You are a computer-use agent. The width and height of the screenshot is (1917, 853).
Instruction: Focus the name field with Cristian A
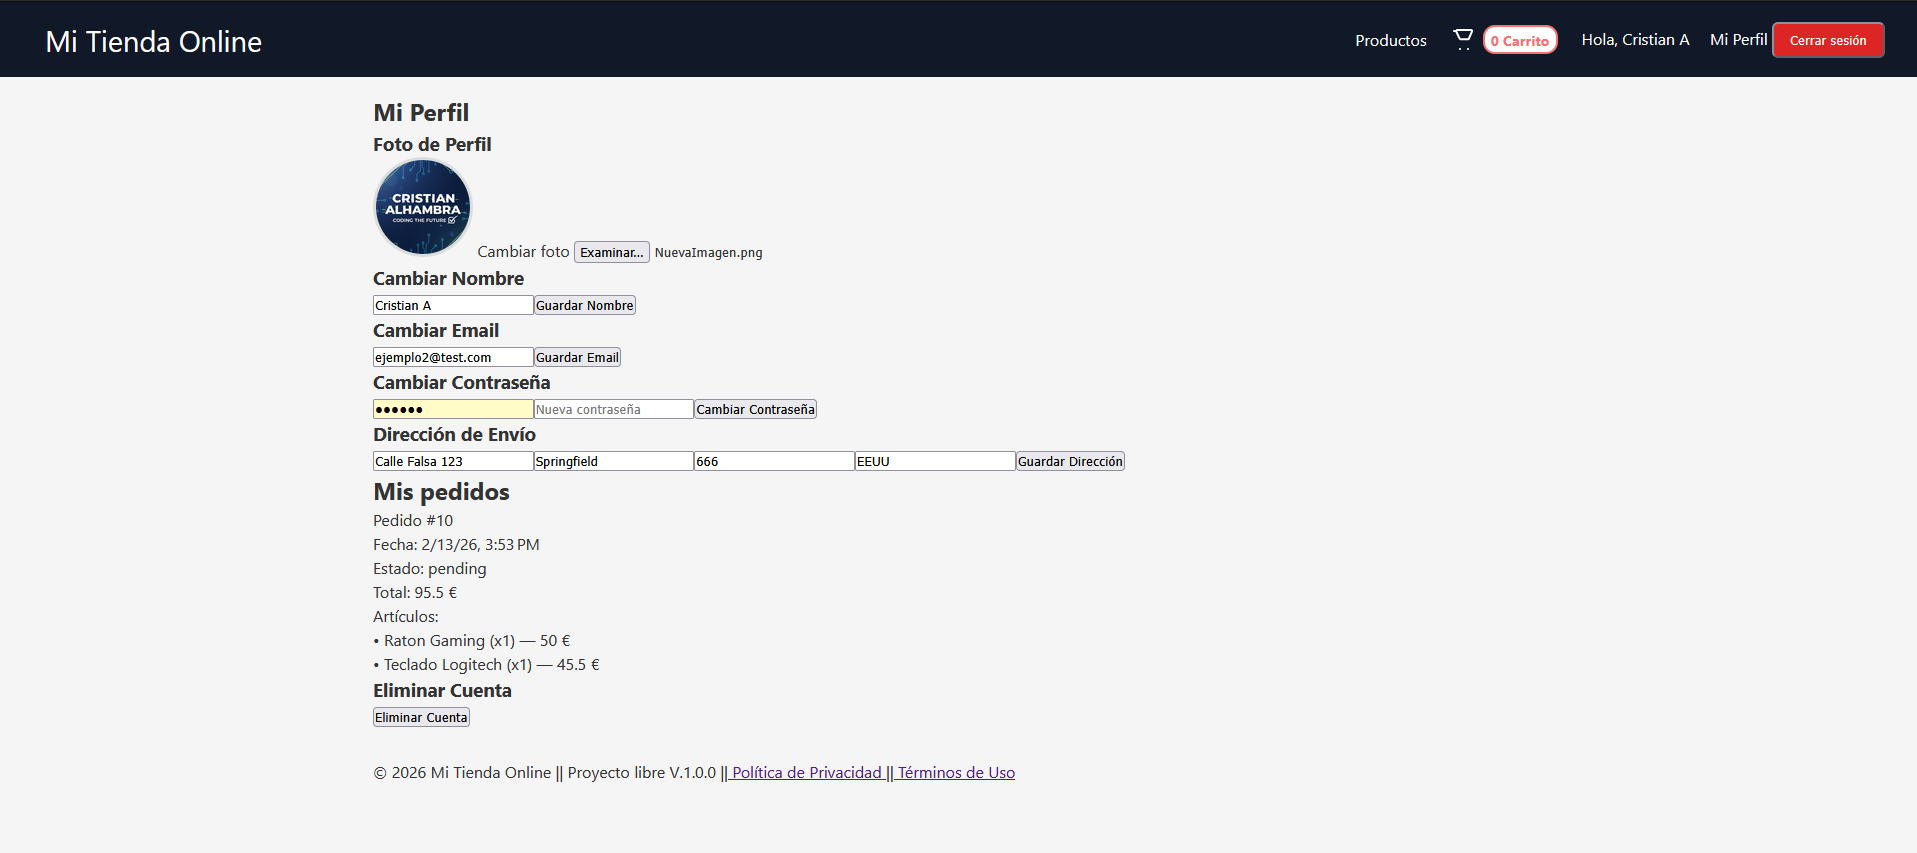point(452,305)
